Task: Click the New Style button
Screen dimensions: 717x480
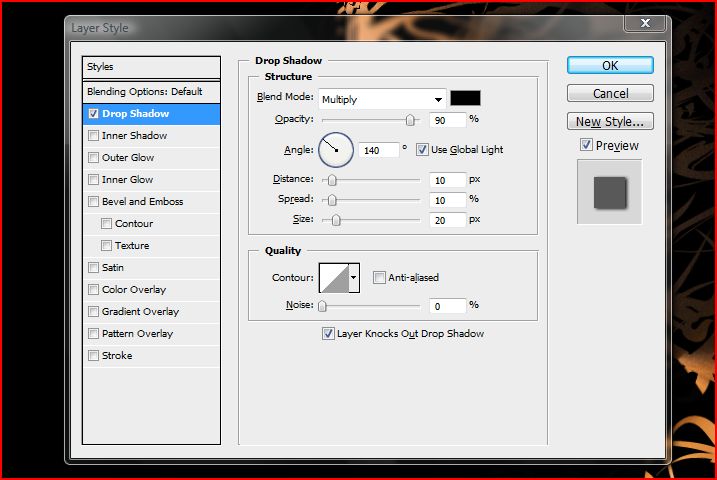Action: click(610, 122)
